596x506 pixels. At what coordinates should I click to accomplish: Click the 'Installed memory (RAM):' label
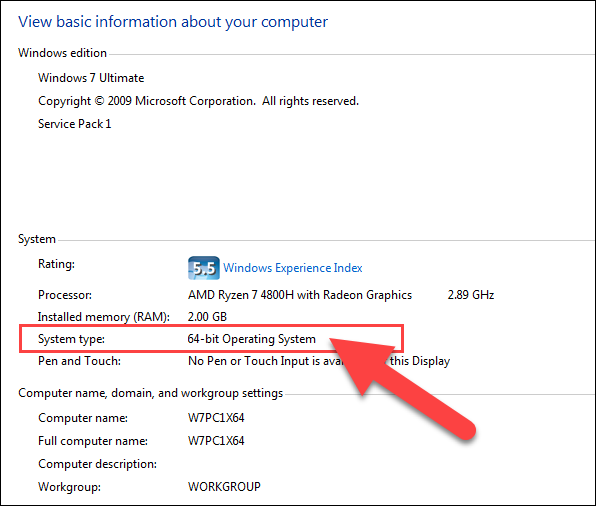click(x=103, y=317)
